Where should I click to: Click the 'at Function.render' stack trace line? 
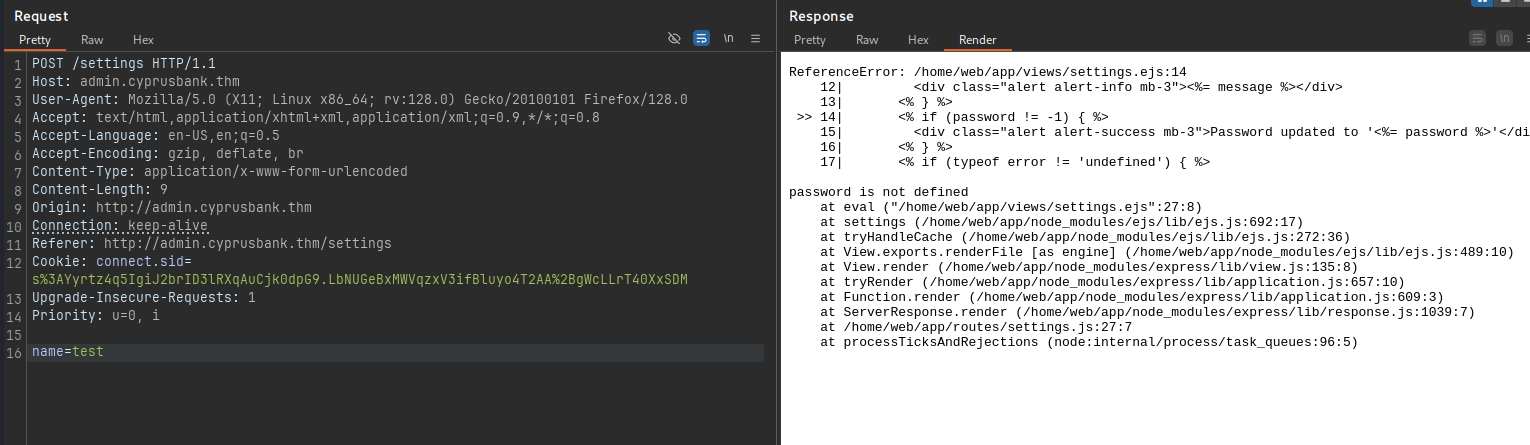click(1132, 297)
